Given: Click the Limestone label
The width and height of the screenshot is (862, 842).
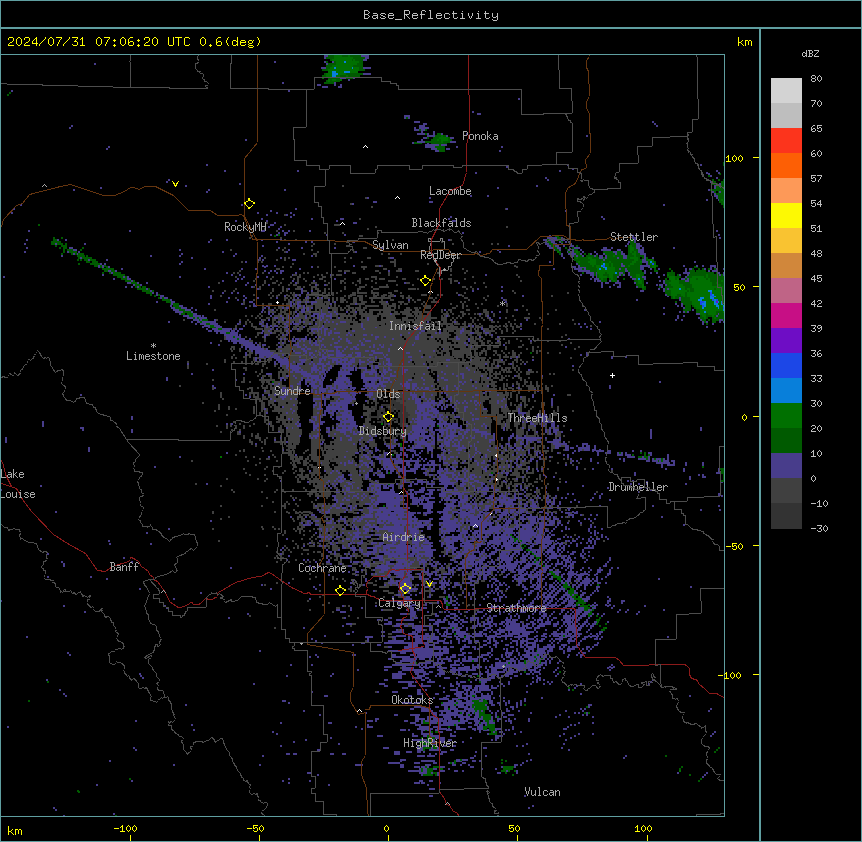Looking at the screenshot, I should click(153, 356).
